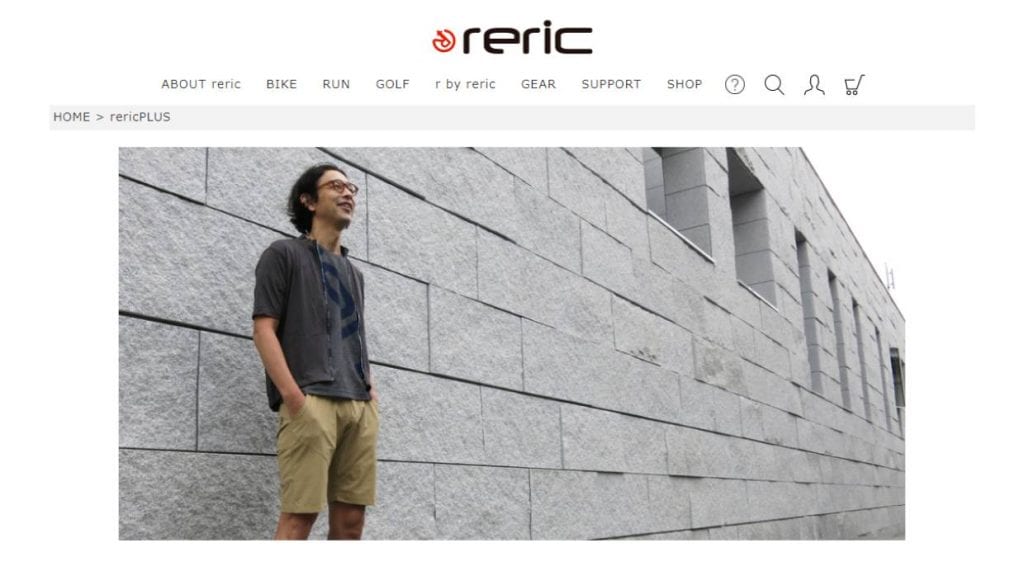
Task: Click the HOME breadcrumb link
Action: click(x=72, y=117)
